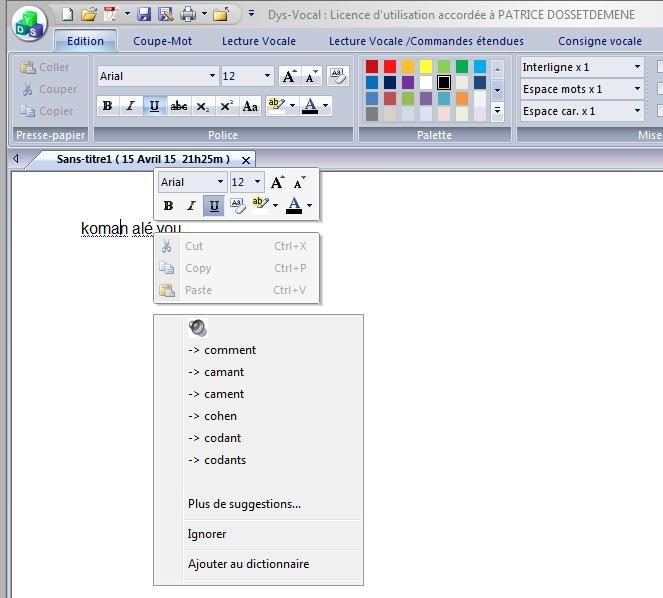663x598 pixels.
Task: Click the Dys-Vocal application orb button
Action: tap(29, 25)
